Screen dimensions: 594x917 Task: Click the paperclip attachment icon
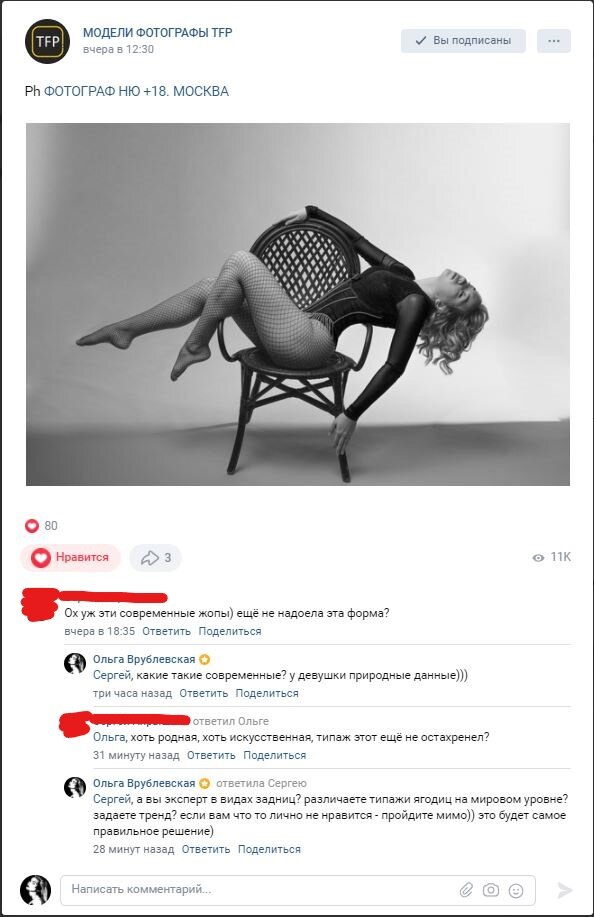[x=466, y=890]
